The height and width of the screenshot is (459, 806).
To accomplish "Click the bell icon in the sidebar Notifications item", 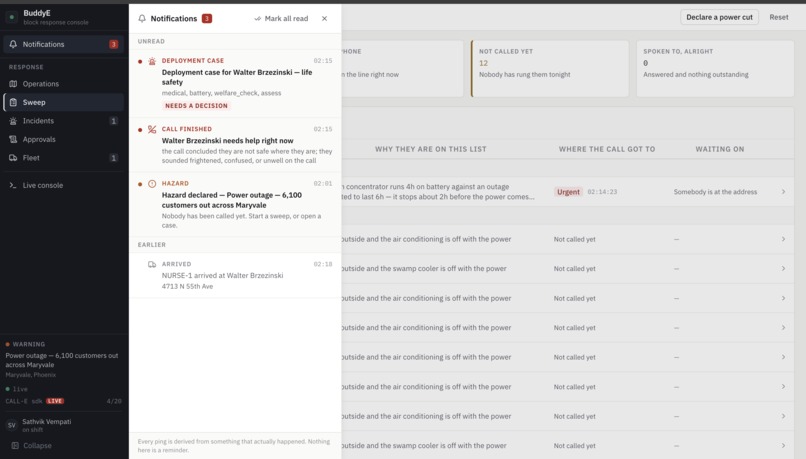I will [x=13, y=44].
